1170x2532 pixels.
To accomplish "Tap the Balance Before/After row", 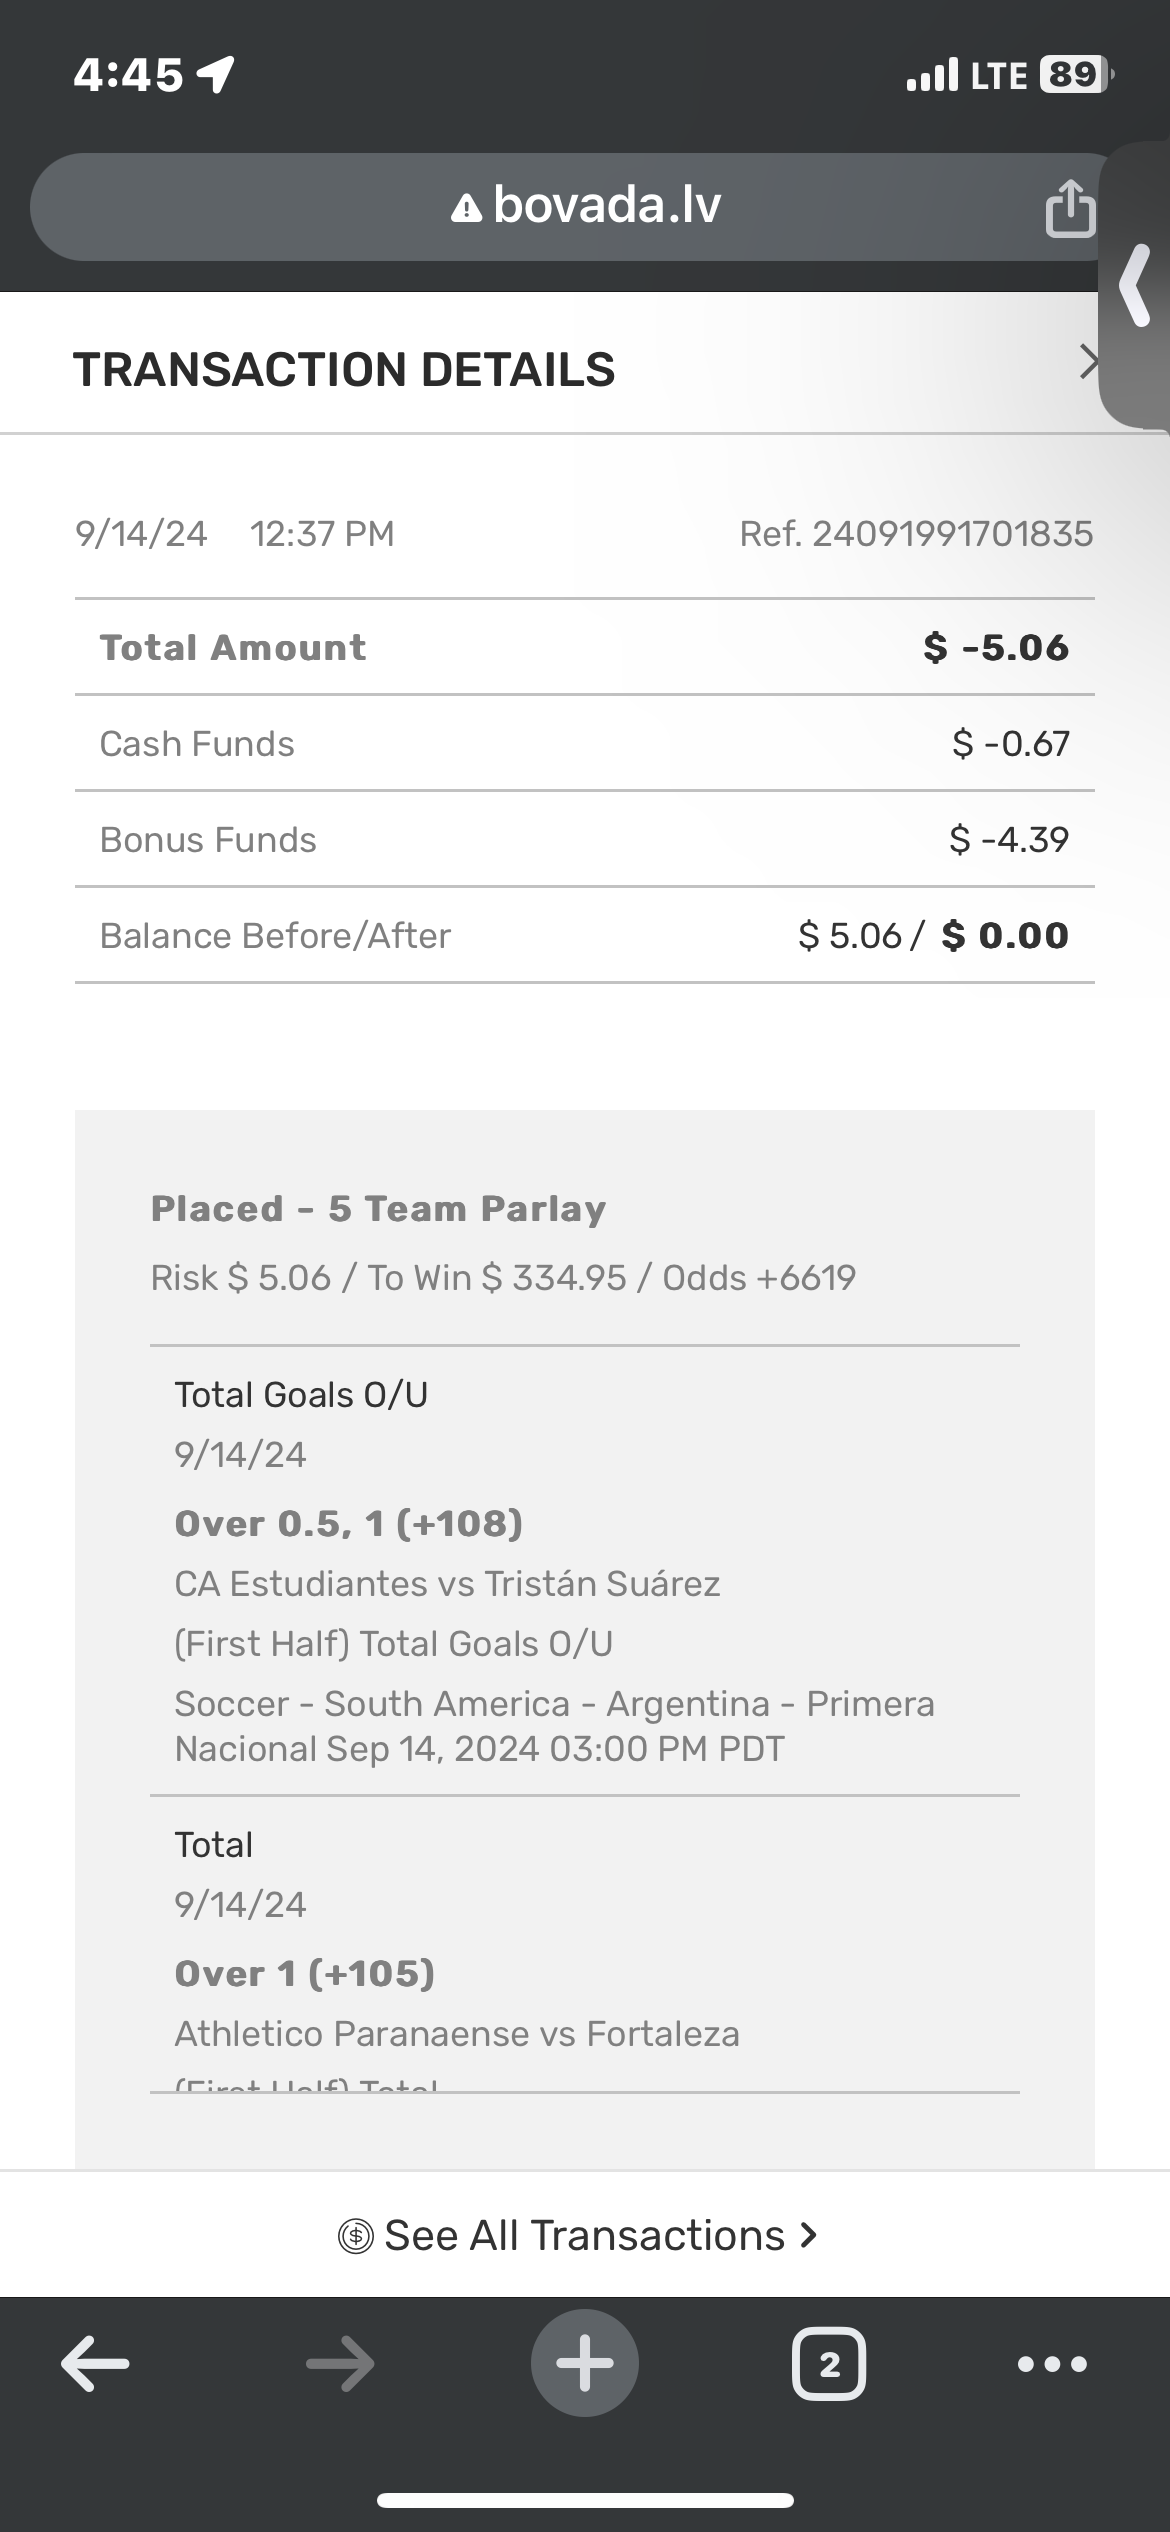I will [585, 936].
